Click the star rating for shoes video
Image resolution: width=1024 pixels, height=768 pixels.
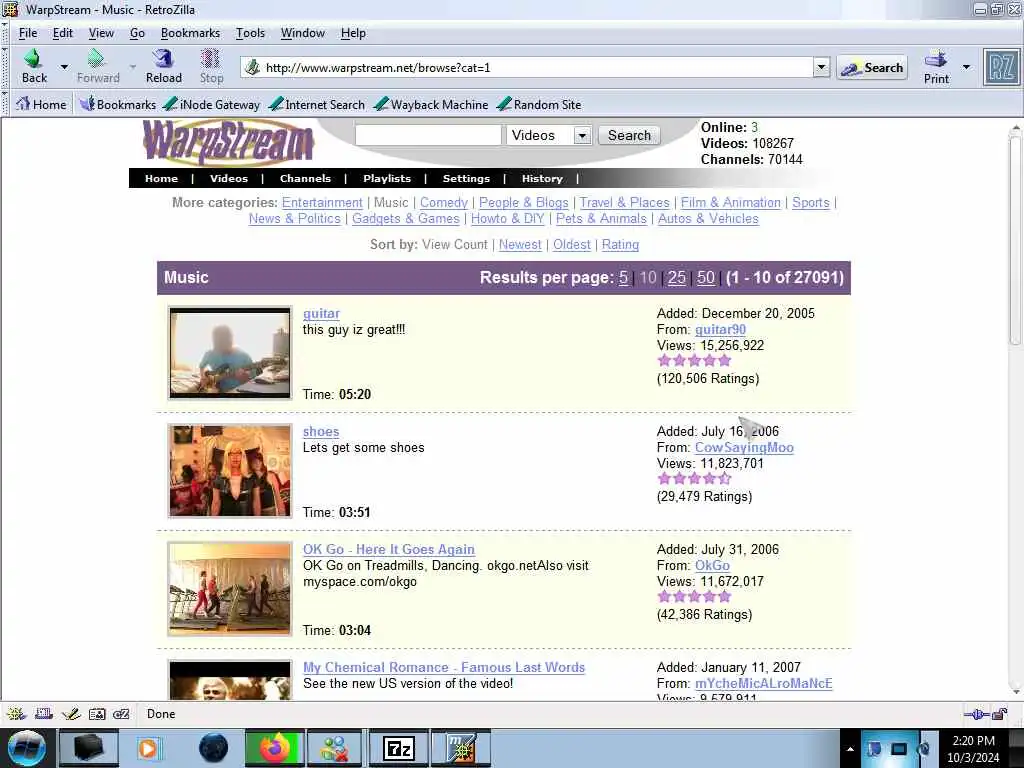click(694, 479)
